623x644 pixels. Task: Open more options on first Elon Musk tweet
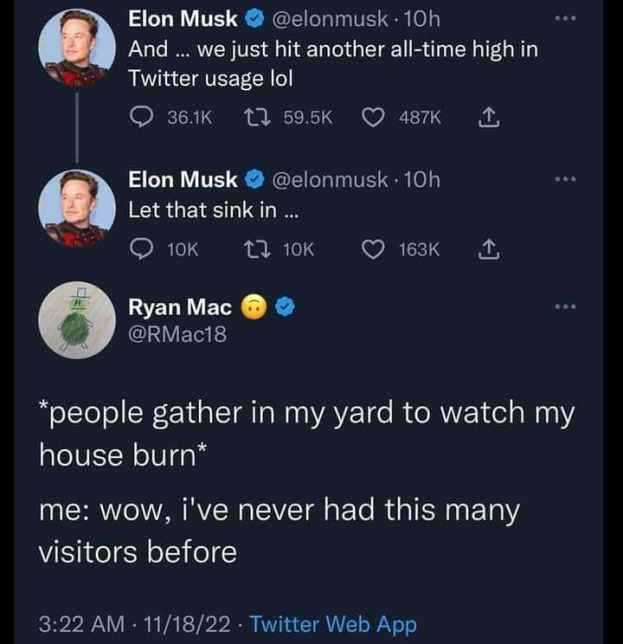(x=566, y=19)
